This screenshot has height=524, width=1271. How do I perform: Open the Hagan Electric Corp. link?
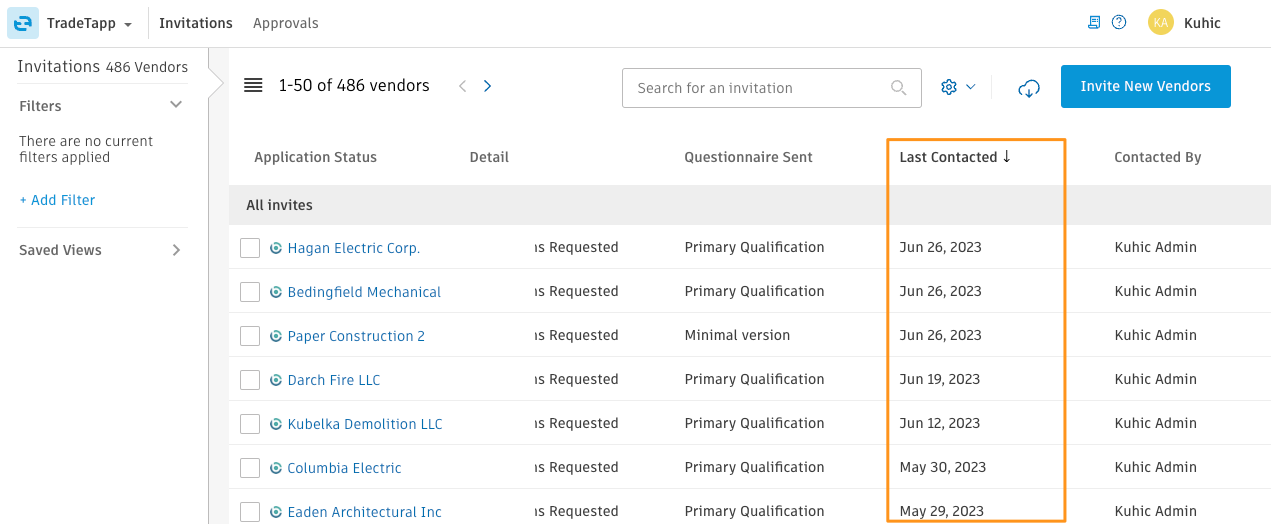353,248
